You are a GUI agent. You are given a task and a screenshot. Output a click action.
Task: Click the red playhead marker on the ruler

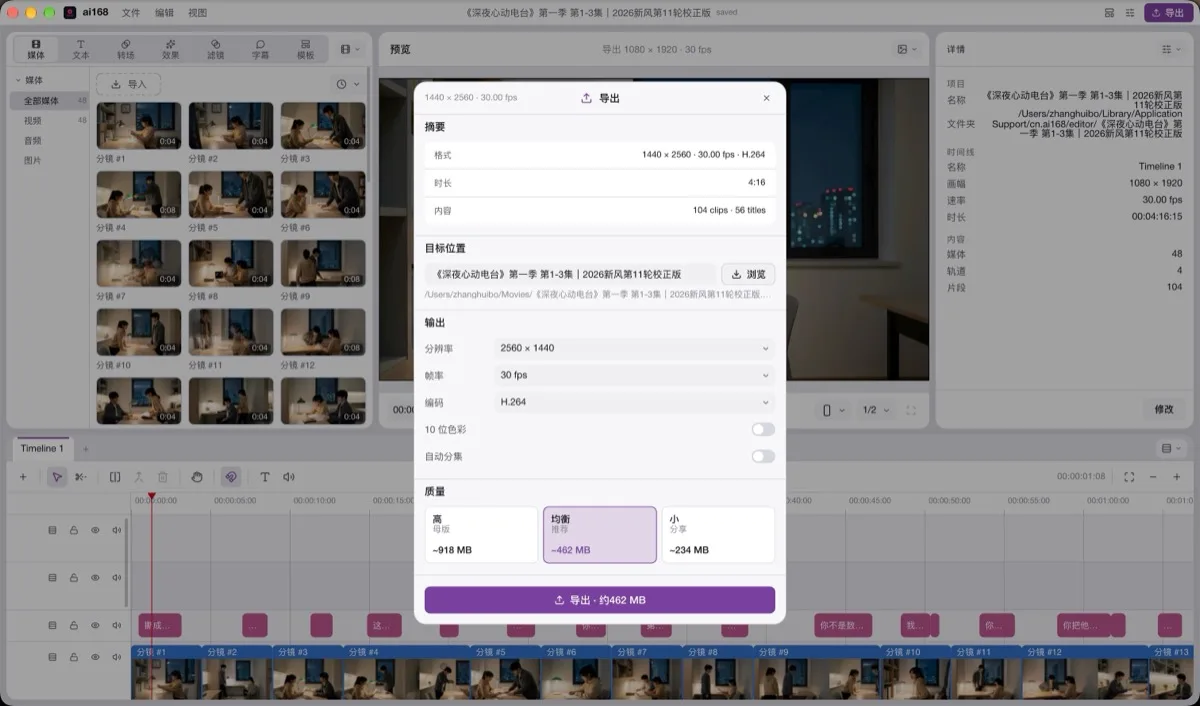point(151,496)
